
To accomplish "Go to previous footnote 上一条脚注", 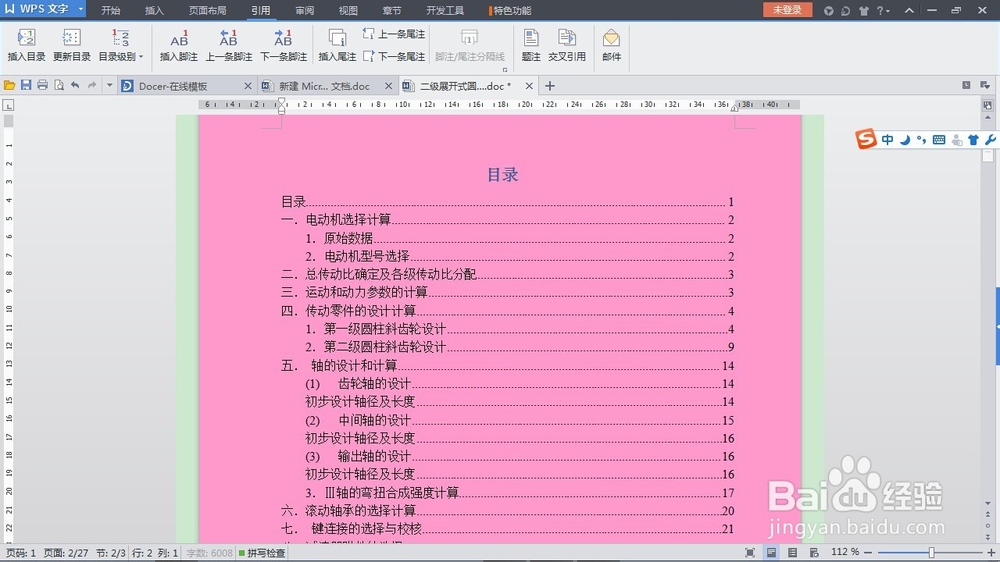I will tap(228, 45).
